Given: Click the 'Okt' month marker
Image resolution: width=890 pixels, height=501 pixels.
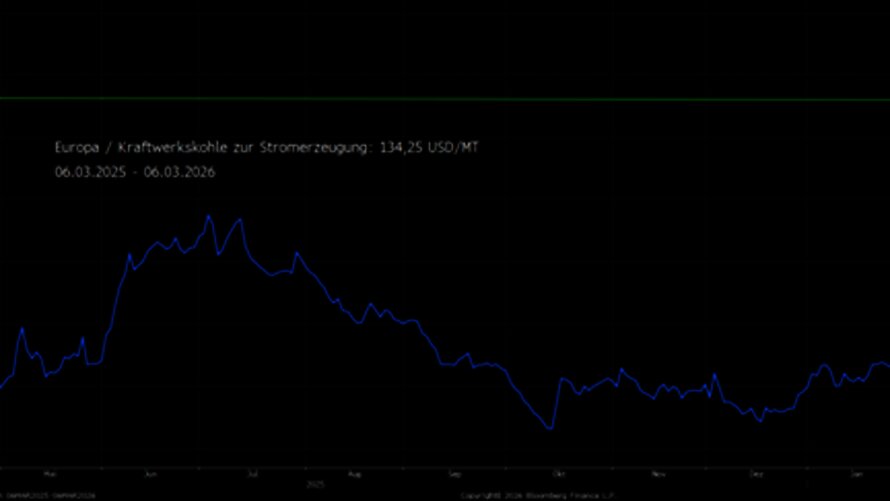Looking at the screenshot, I should 559,473.
